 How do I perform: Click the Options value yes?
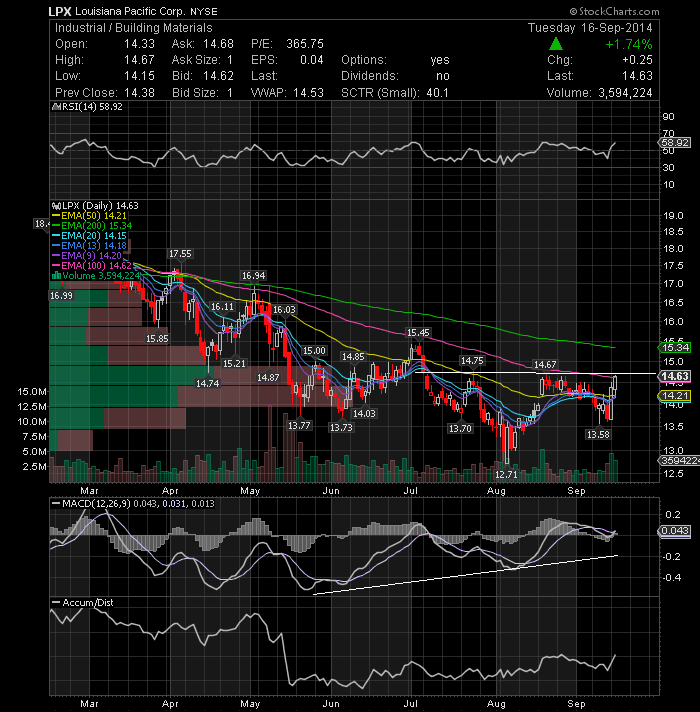(x=440, y=60)
